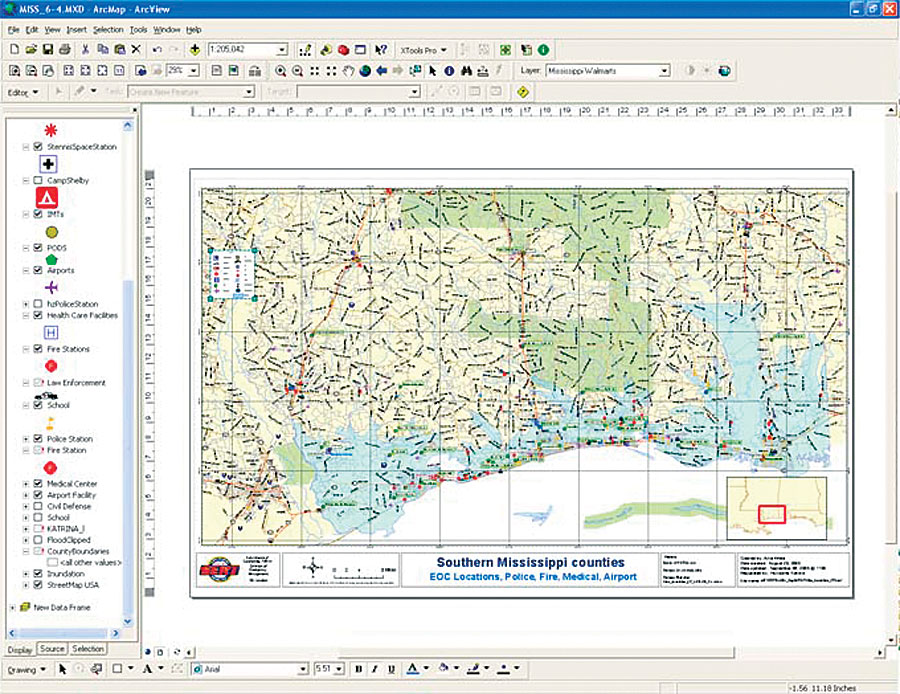The height and width of the screenshot is (694, 900).
Task: Click the globe icon beside Layer dropdown
Action: point(725,71)
